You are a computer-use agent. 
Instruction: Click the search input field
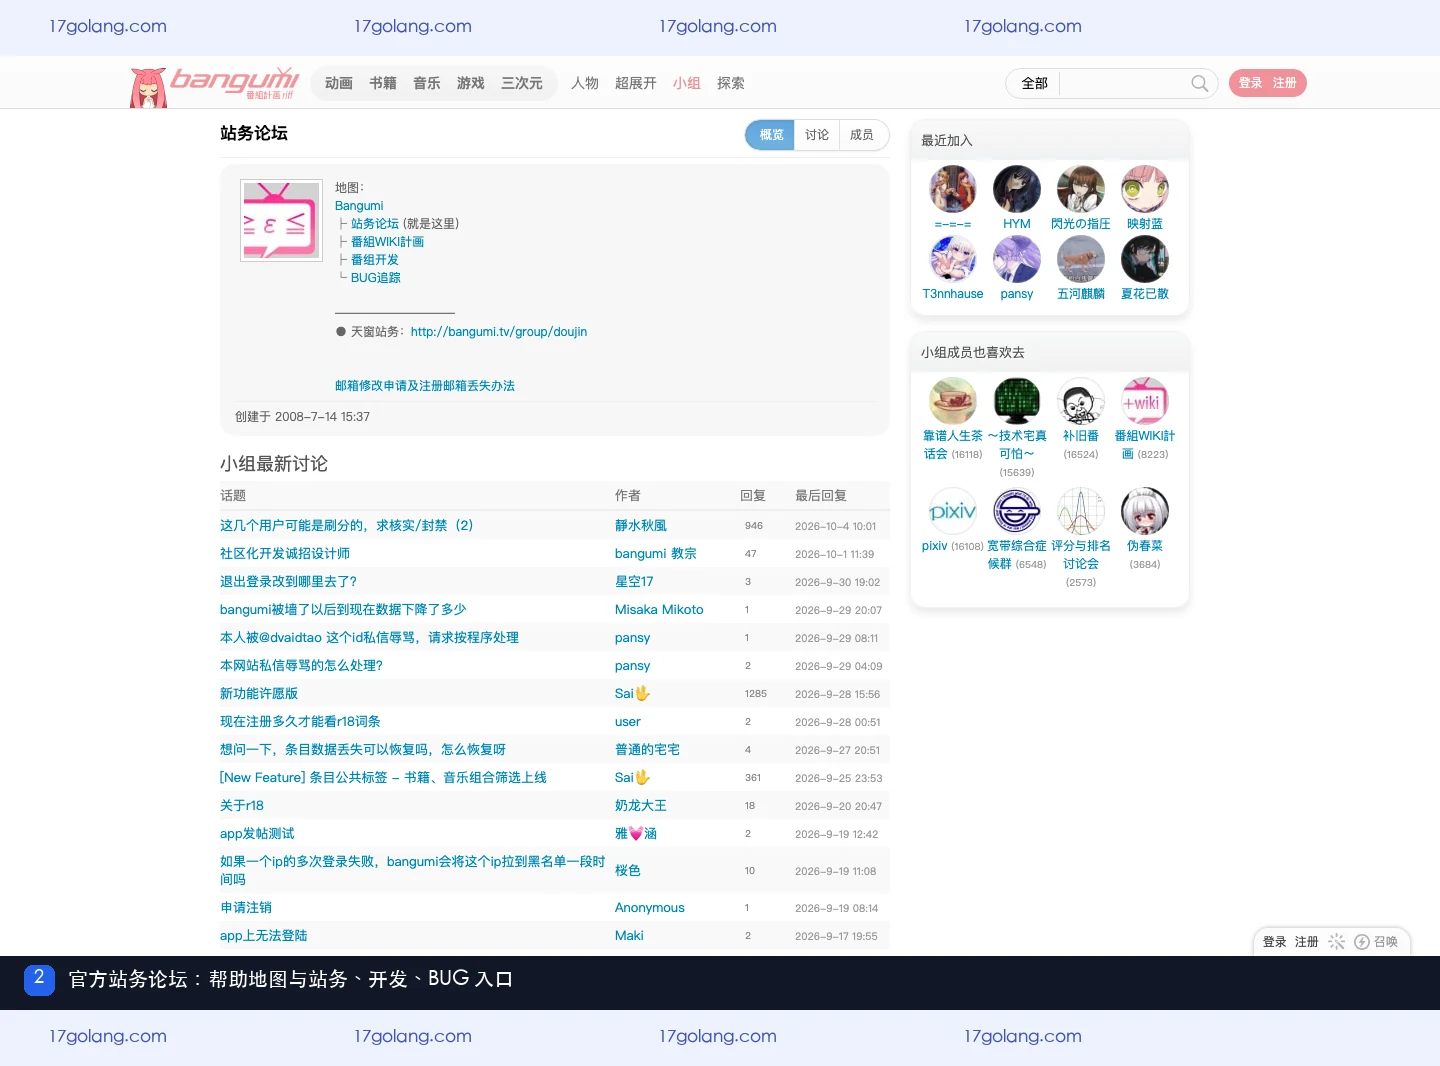point(1124,83)
